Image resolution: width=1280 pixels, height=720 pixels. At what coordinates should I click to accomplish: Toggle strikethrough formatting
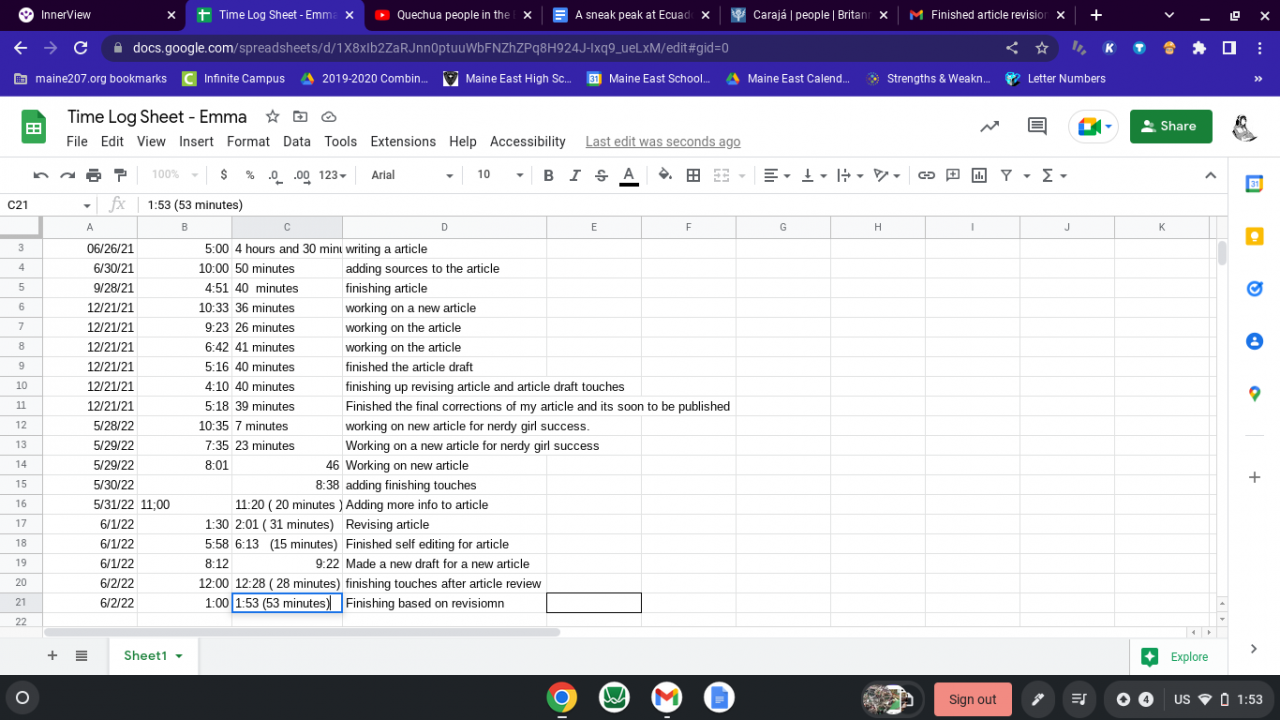[601, 175]
